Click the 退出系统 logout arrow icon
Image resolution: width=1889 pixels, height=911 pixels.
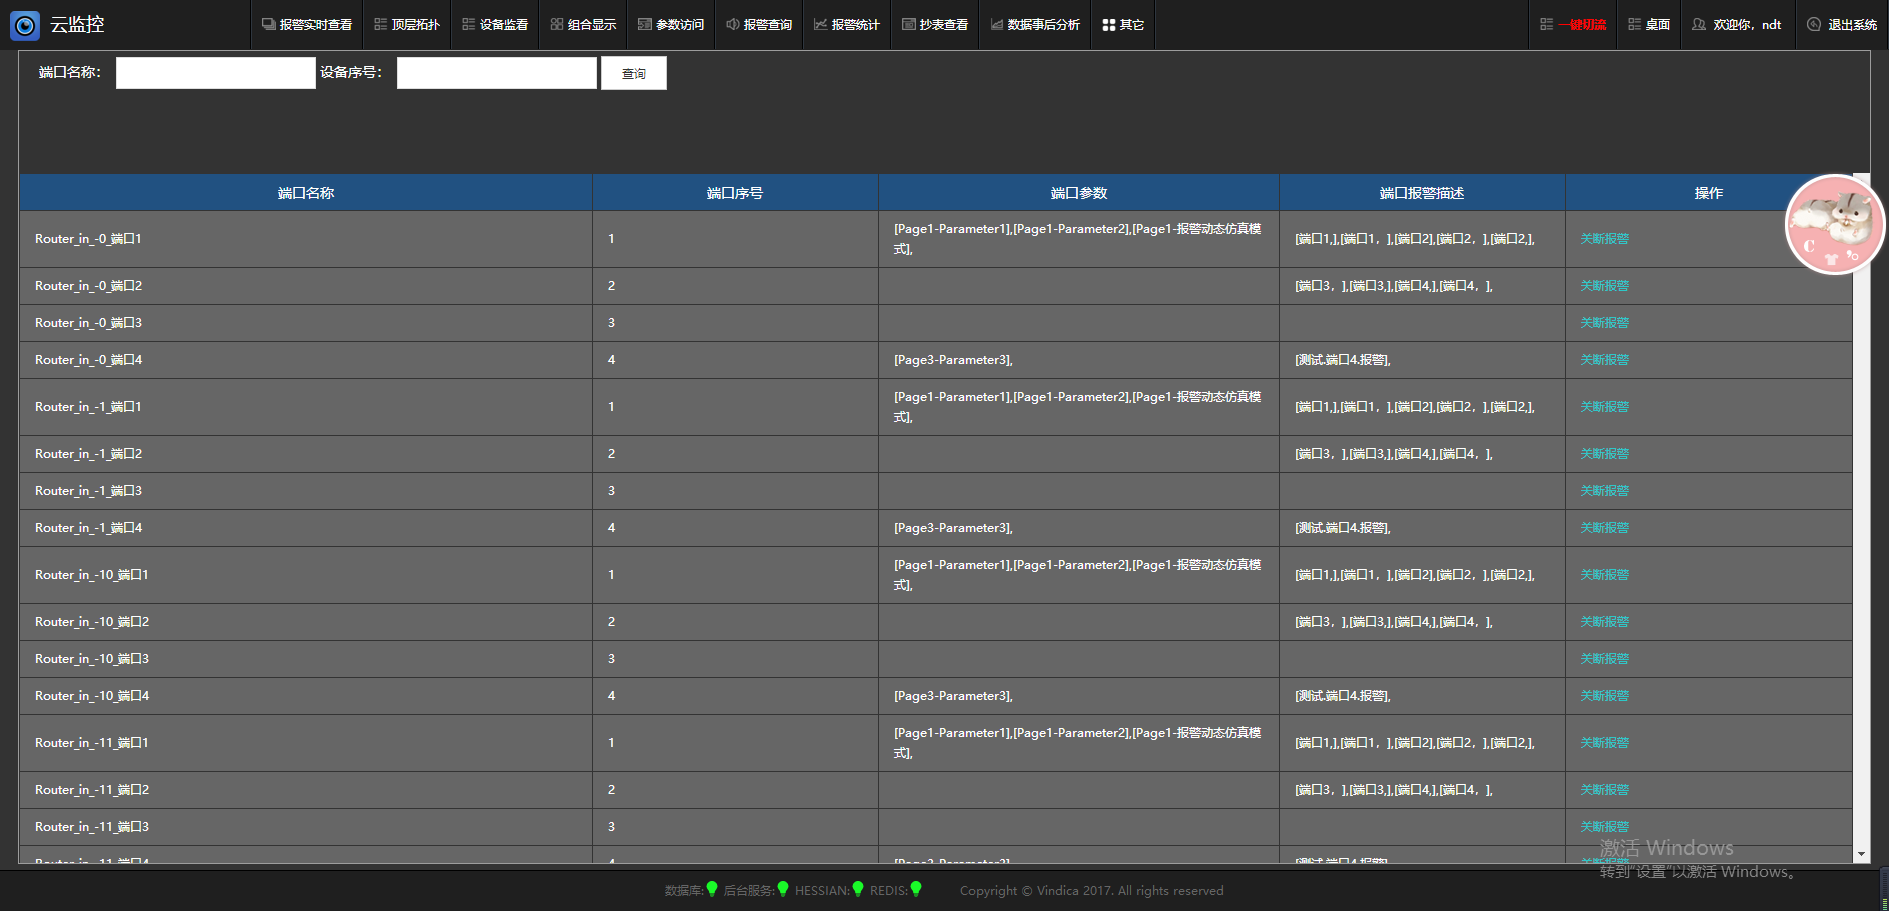tap(1814, 25)
